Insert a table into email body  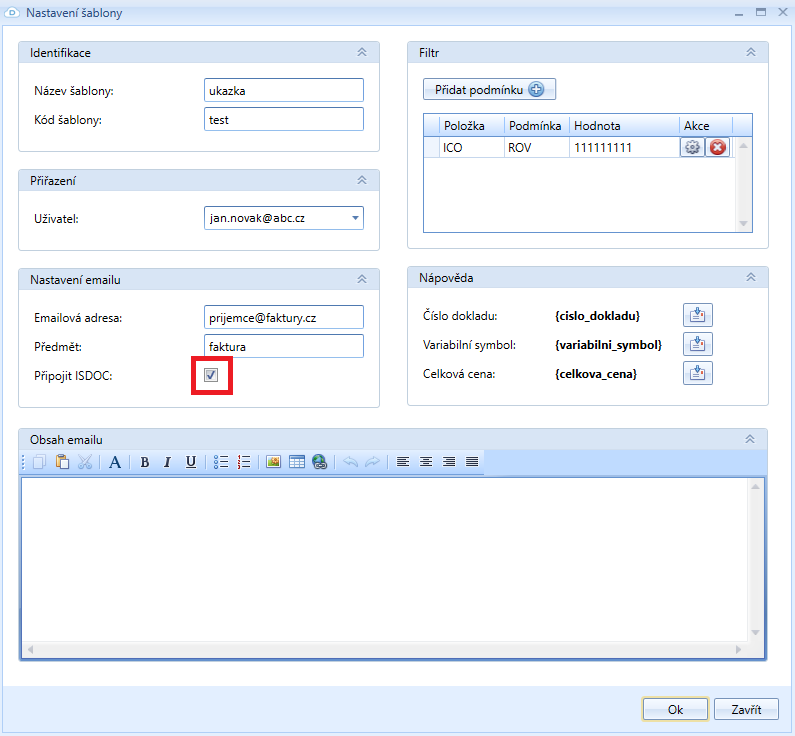click(297, 462)
